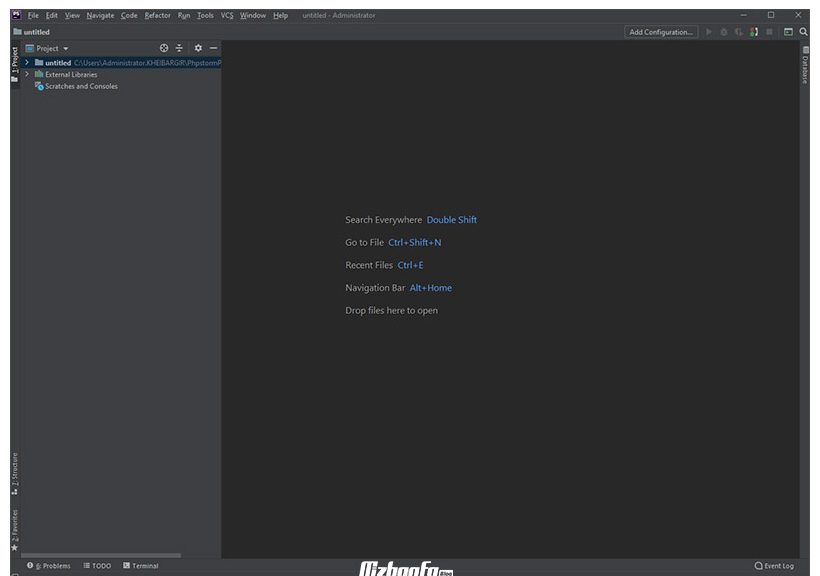820x576 pixels.
Task: Open the Favorites side tab
Action: tap(15, 529)
